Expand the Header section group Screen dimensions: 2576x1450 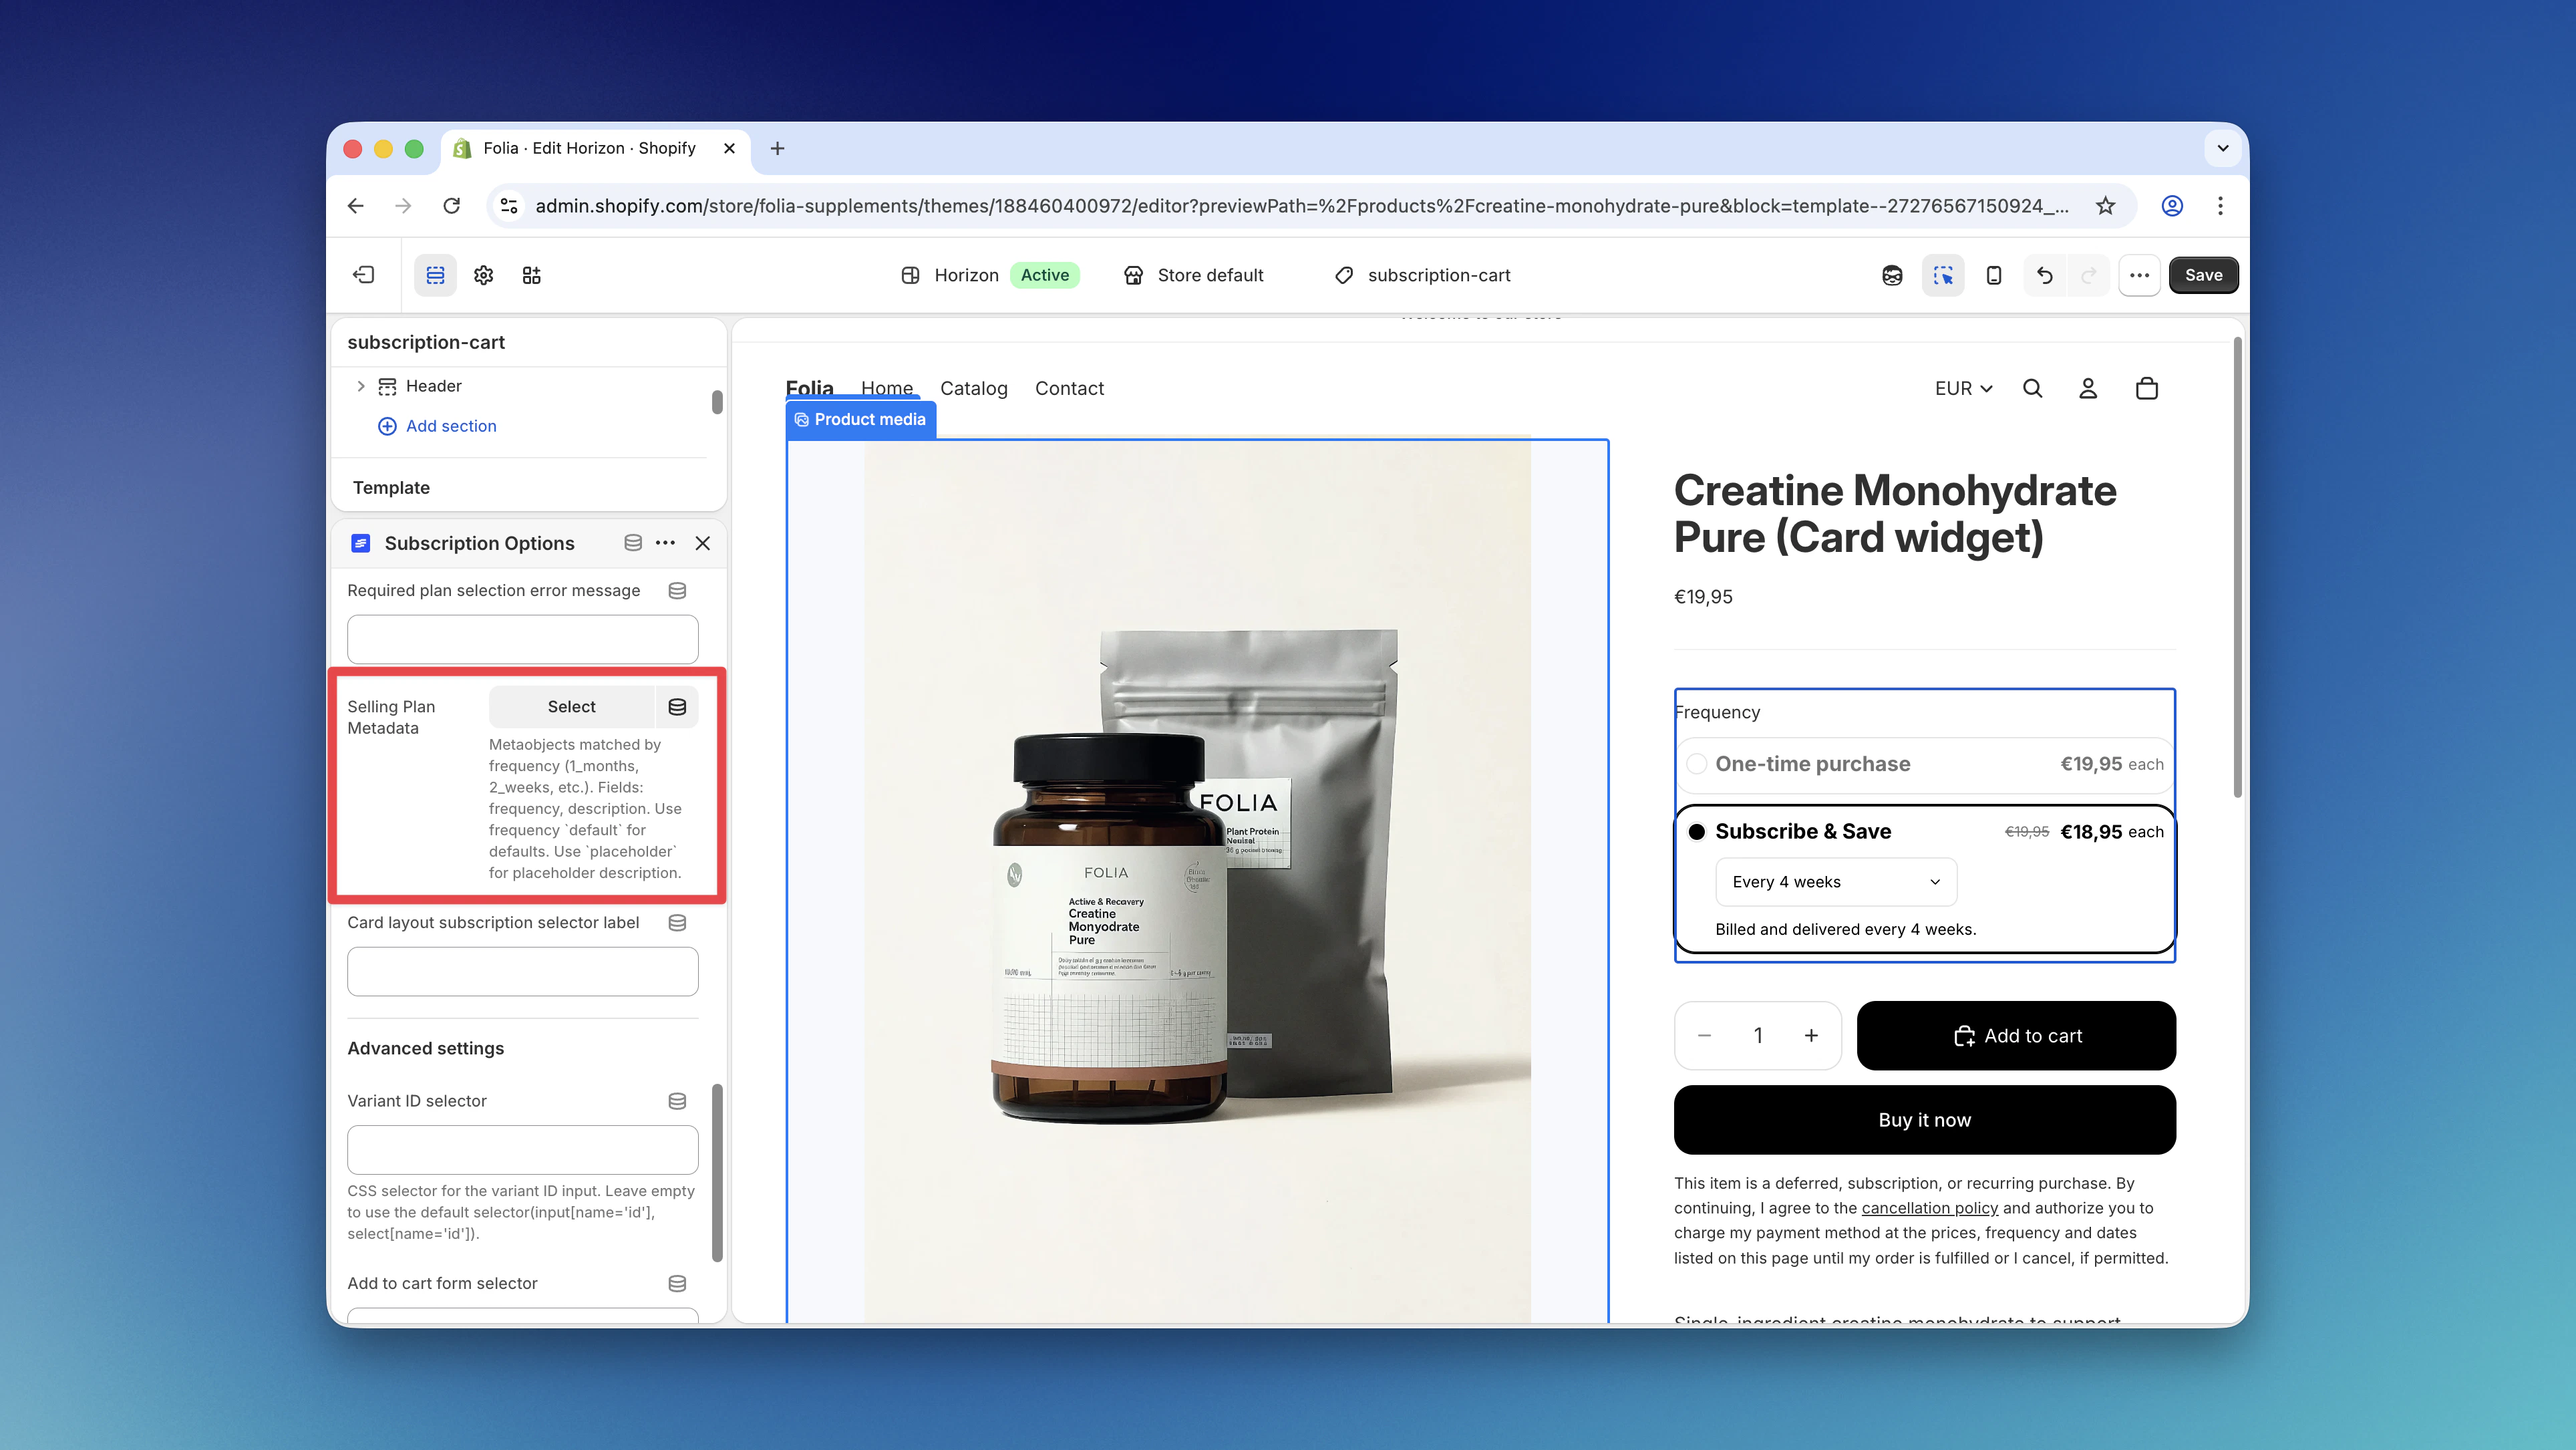pyautogui.click(x=361, y=386)
